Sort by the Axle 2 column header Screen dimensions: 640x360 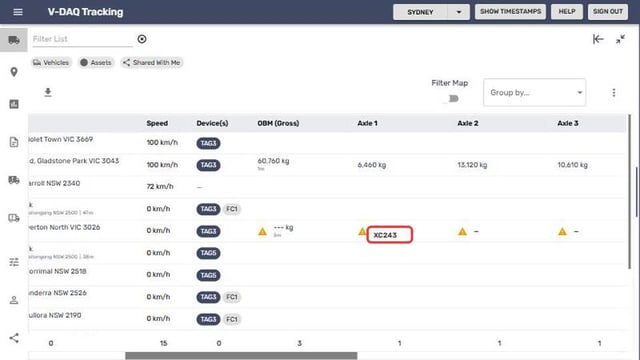pos(467,123)
